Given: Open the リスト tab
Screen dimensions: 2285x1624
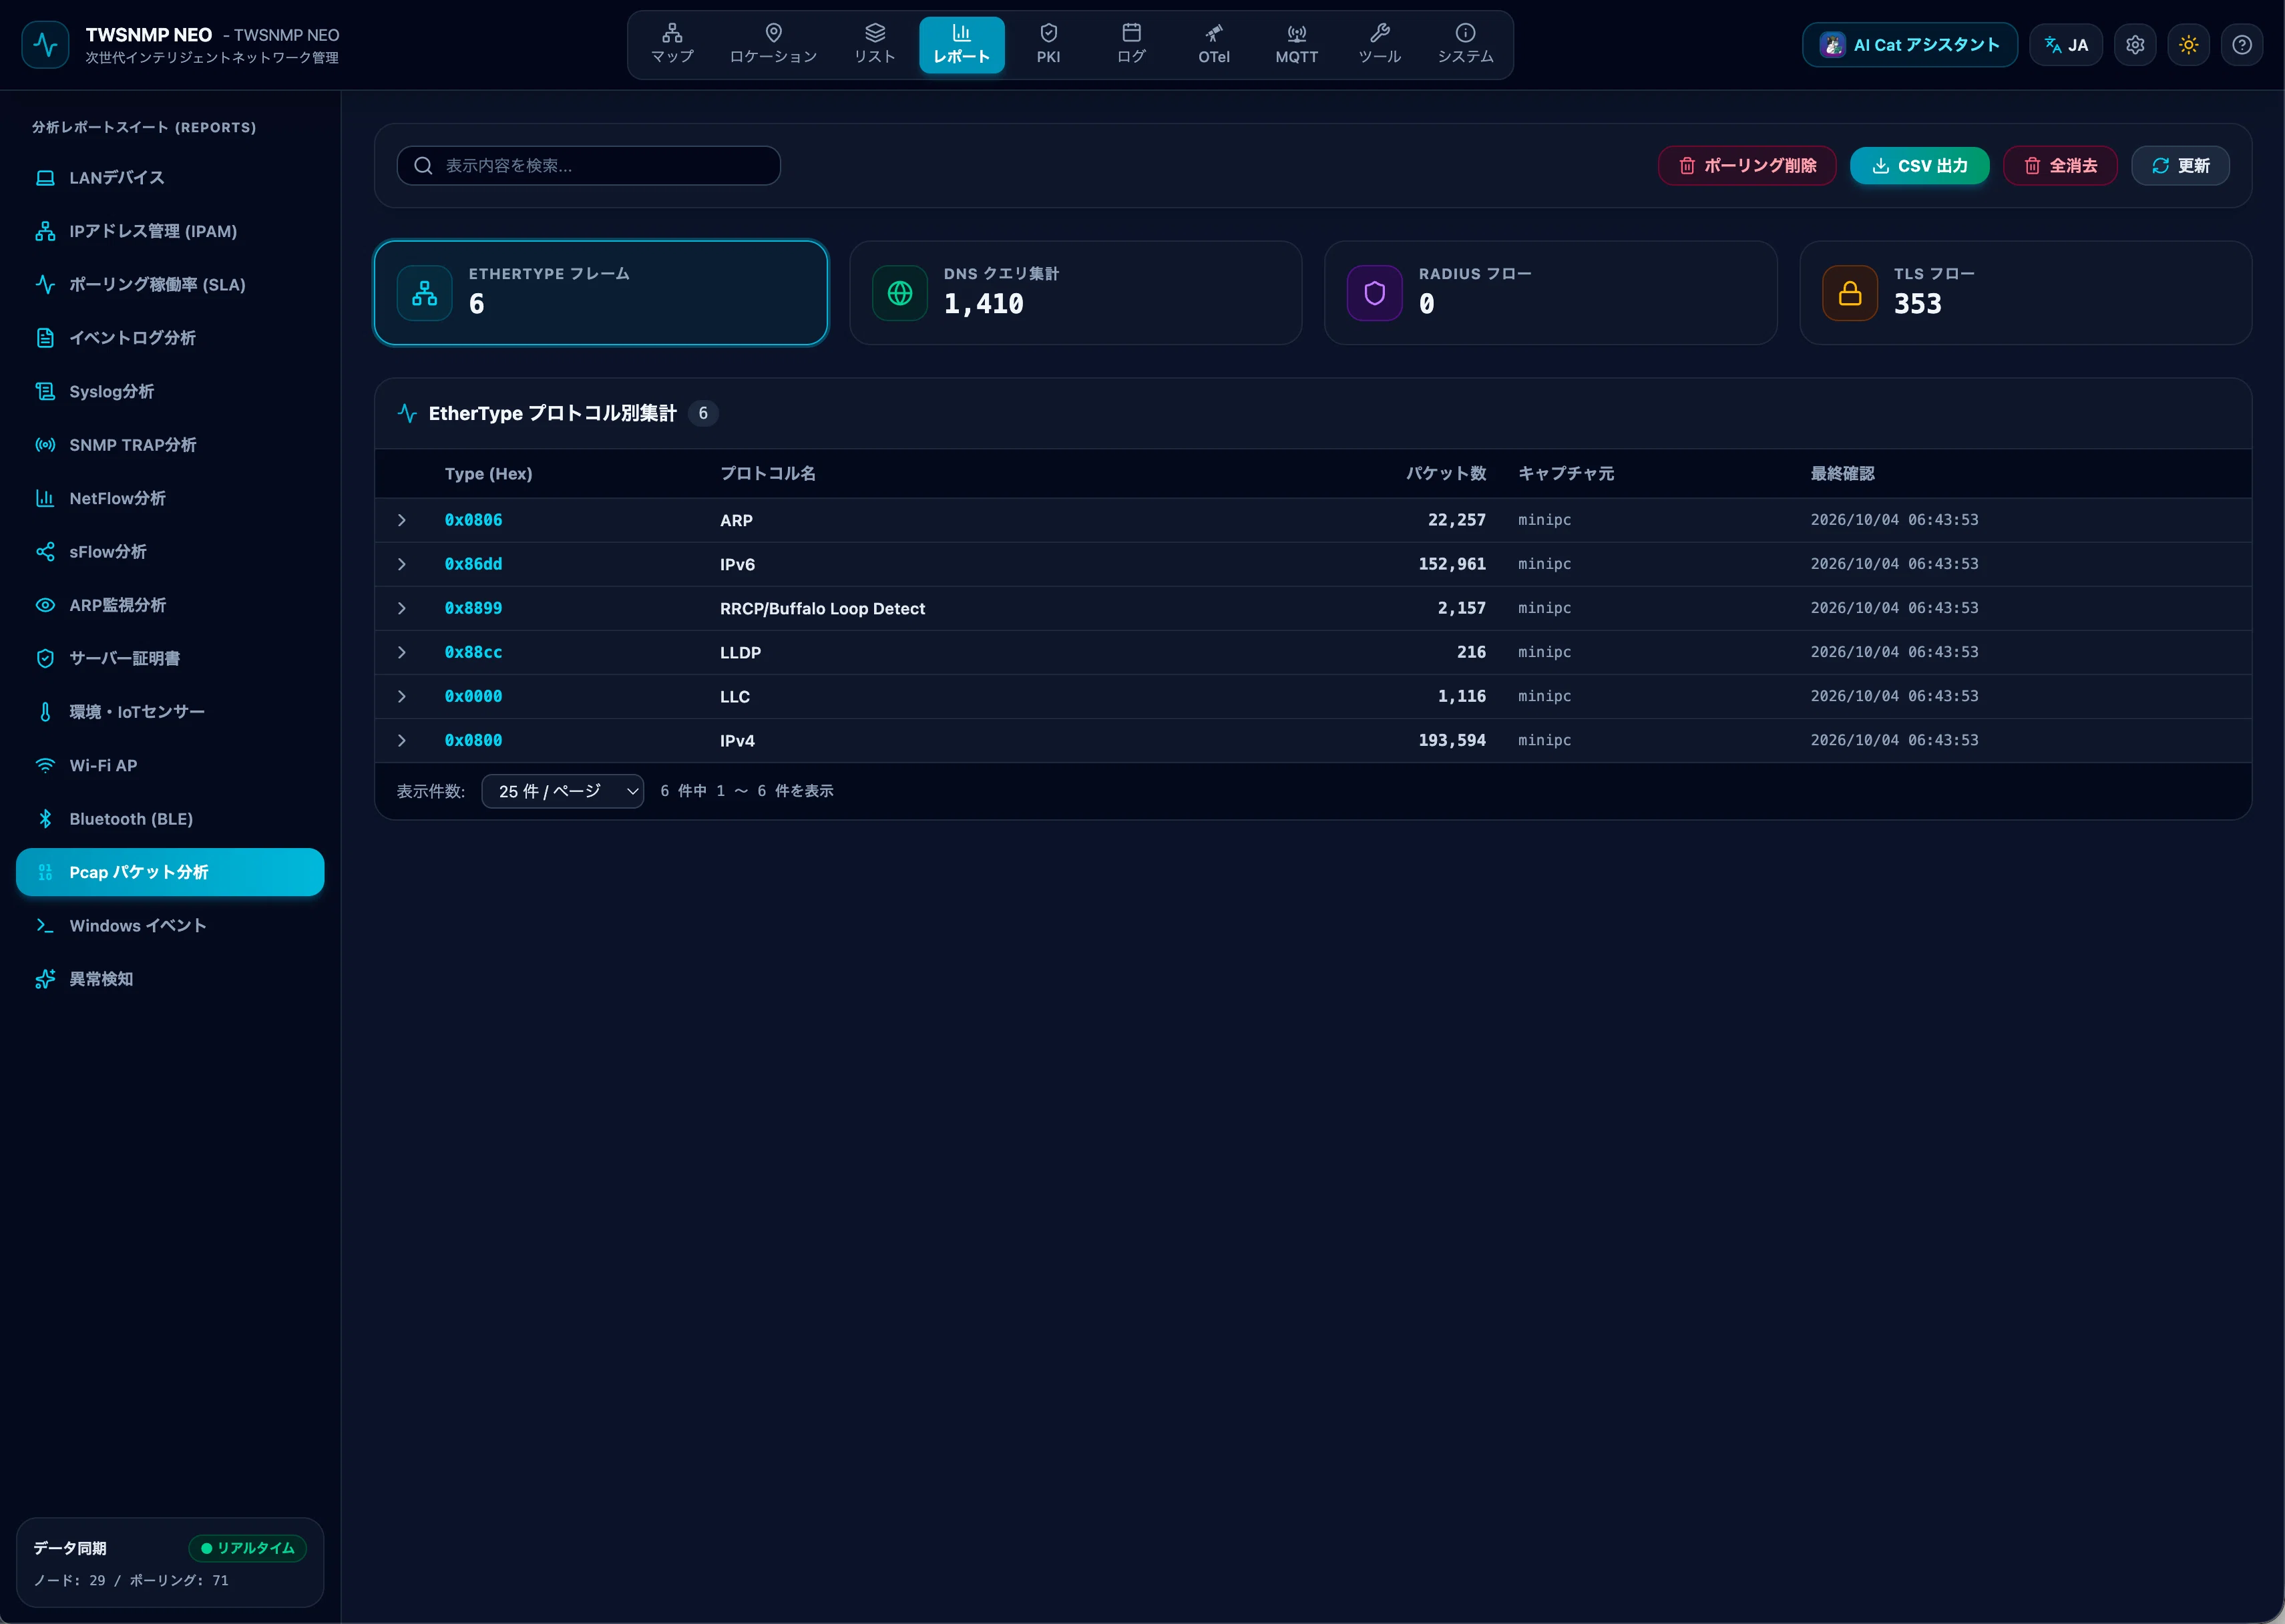Looking at the screenshot, I should [x=874, y=45].
